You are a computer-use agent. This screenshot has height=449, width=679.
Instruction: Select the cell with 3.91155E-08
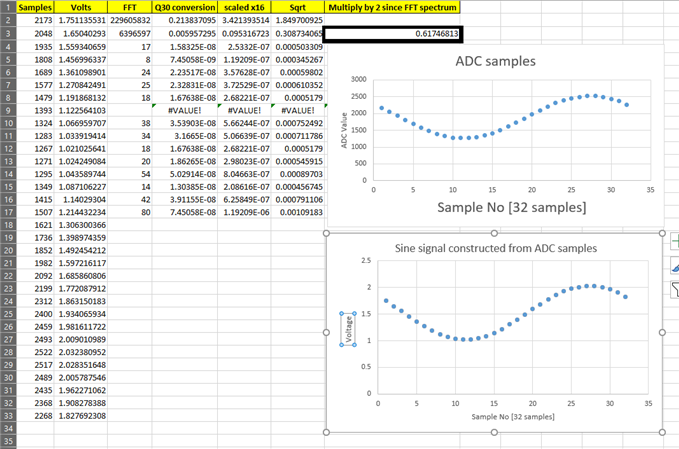coord(184,200)
